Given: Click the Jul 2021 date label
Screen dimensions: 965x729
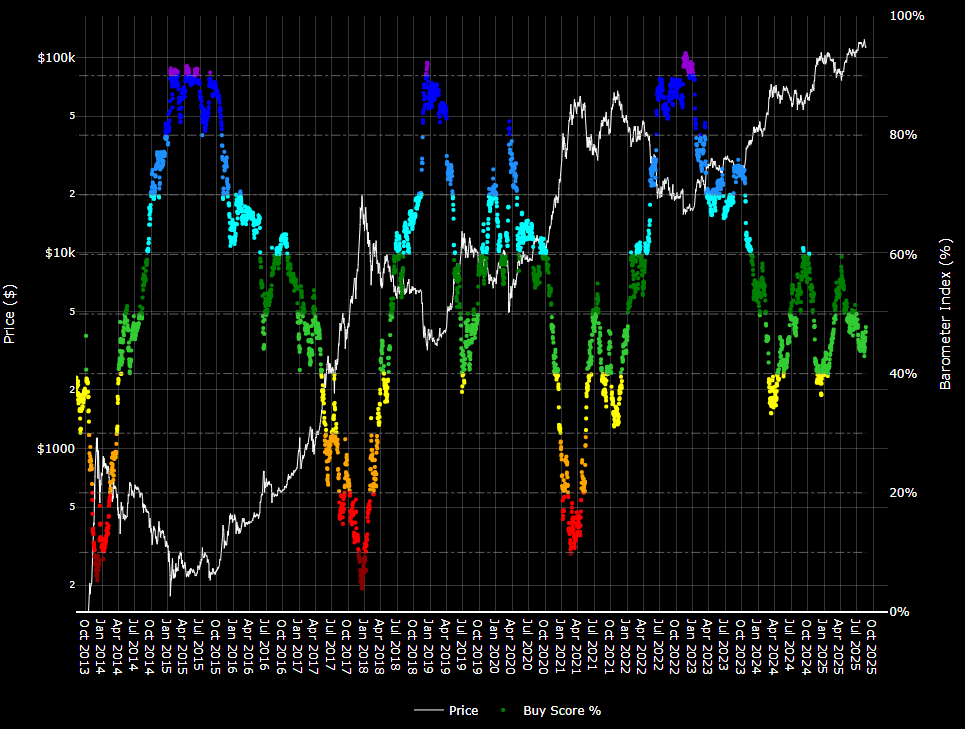Looking at the screenshot, I should (593, 647).
